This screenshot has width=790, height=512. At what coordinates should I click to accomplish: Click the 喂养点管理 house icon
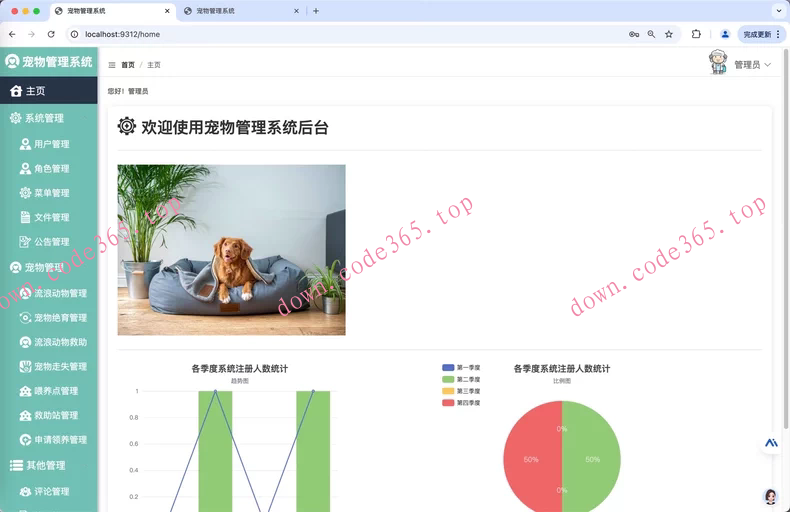(25, 391)
